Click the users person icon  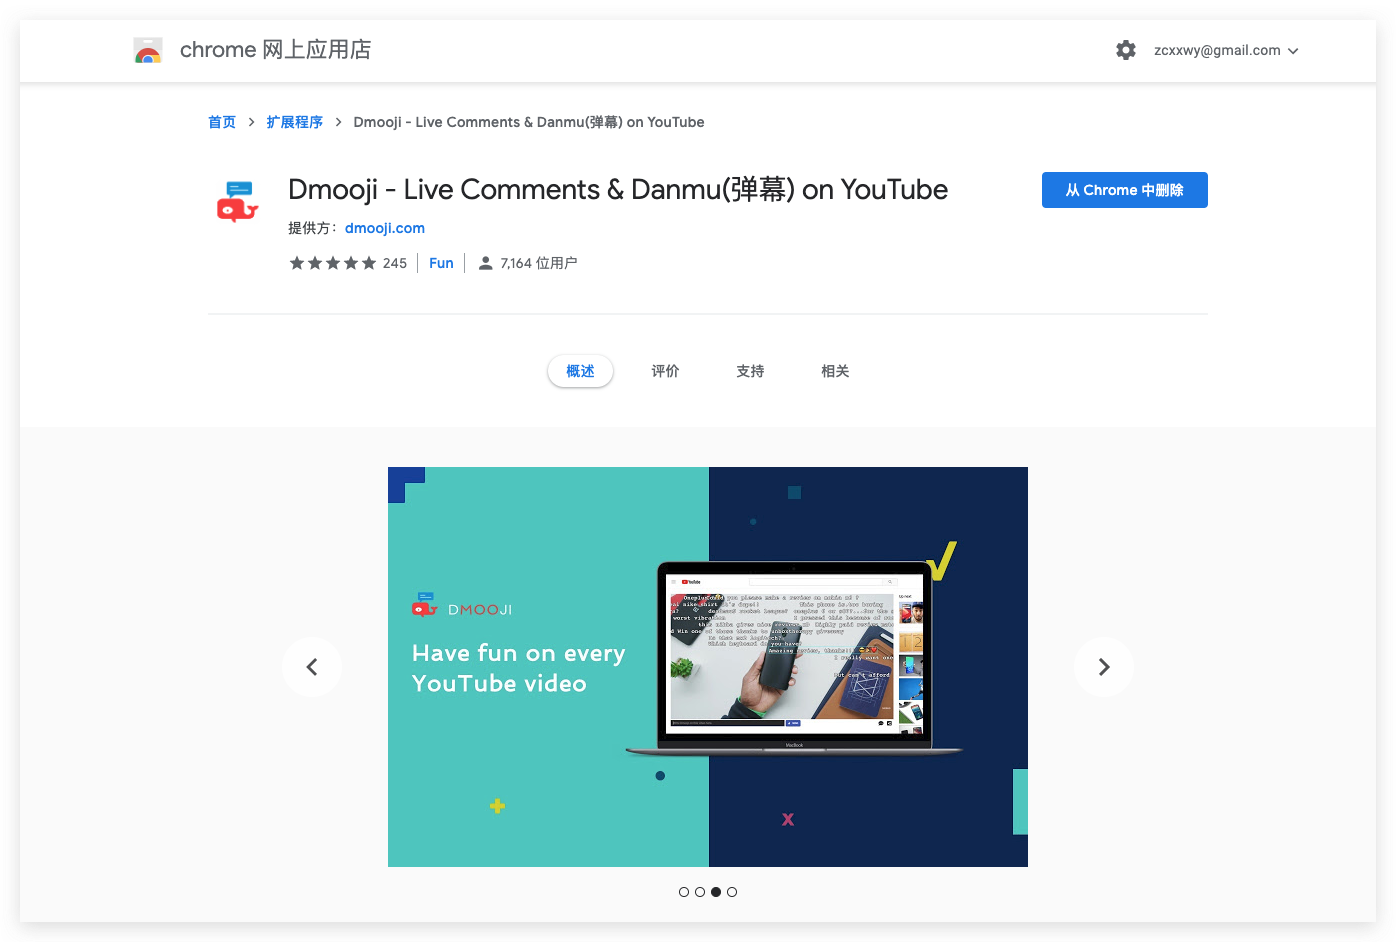(x=485, y=263)
